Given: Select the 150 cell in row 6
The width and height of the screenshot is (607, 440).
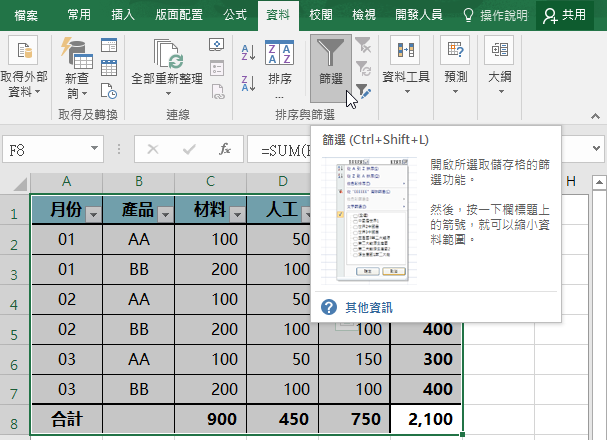Looking at the screenshot, I should pos(355,360).
